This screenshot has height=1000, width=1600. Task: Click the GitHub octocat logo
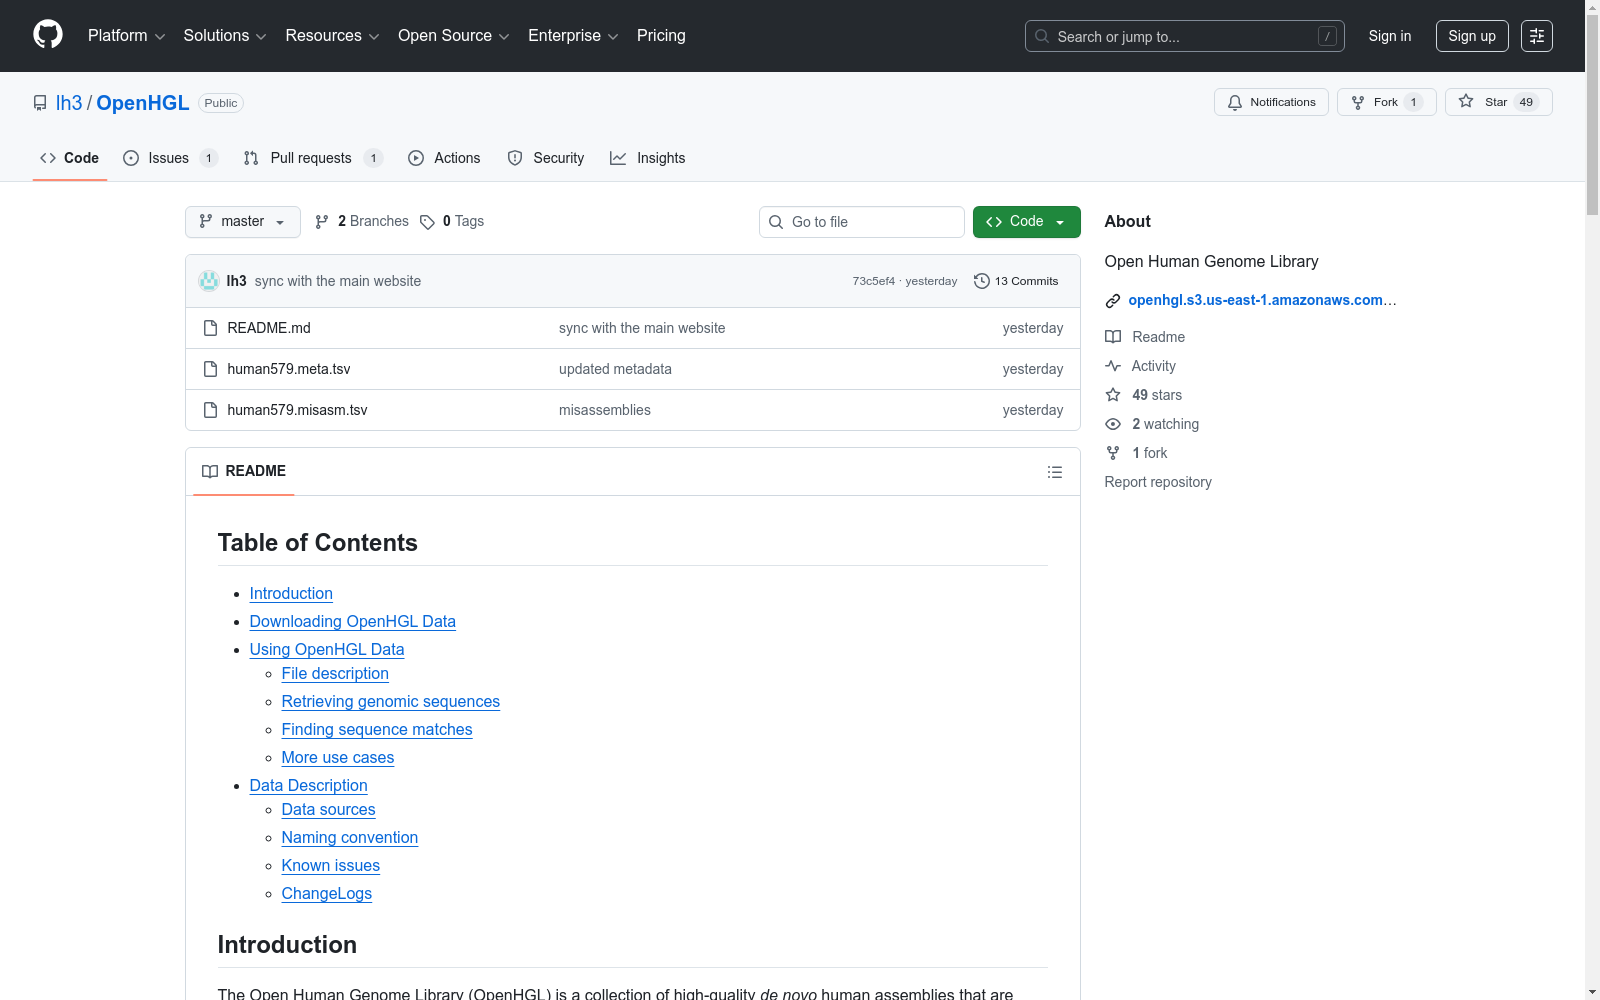[x=48, y=35]
